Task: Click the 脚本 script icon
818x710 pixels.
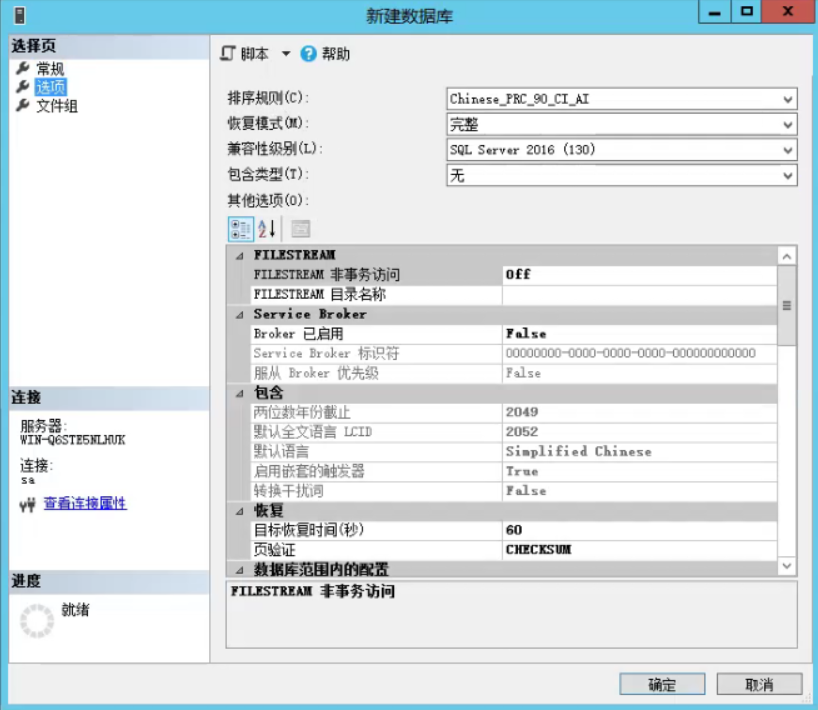Action: tap(228, 53)
